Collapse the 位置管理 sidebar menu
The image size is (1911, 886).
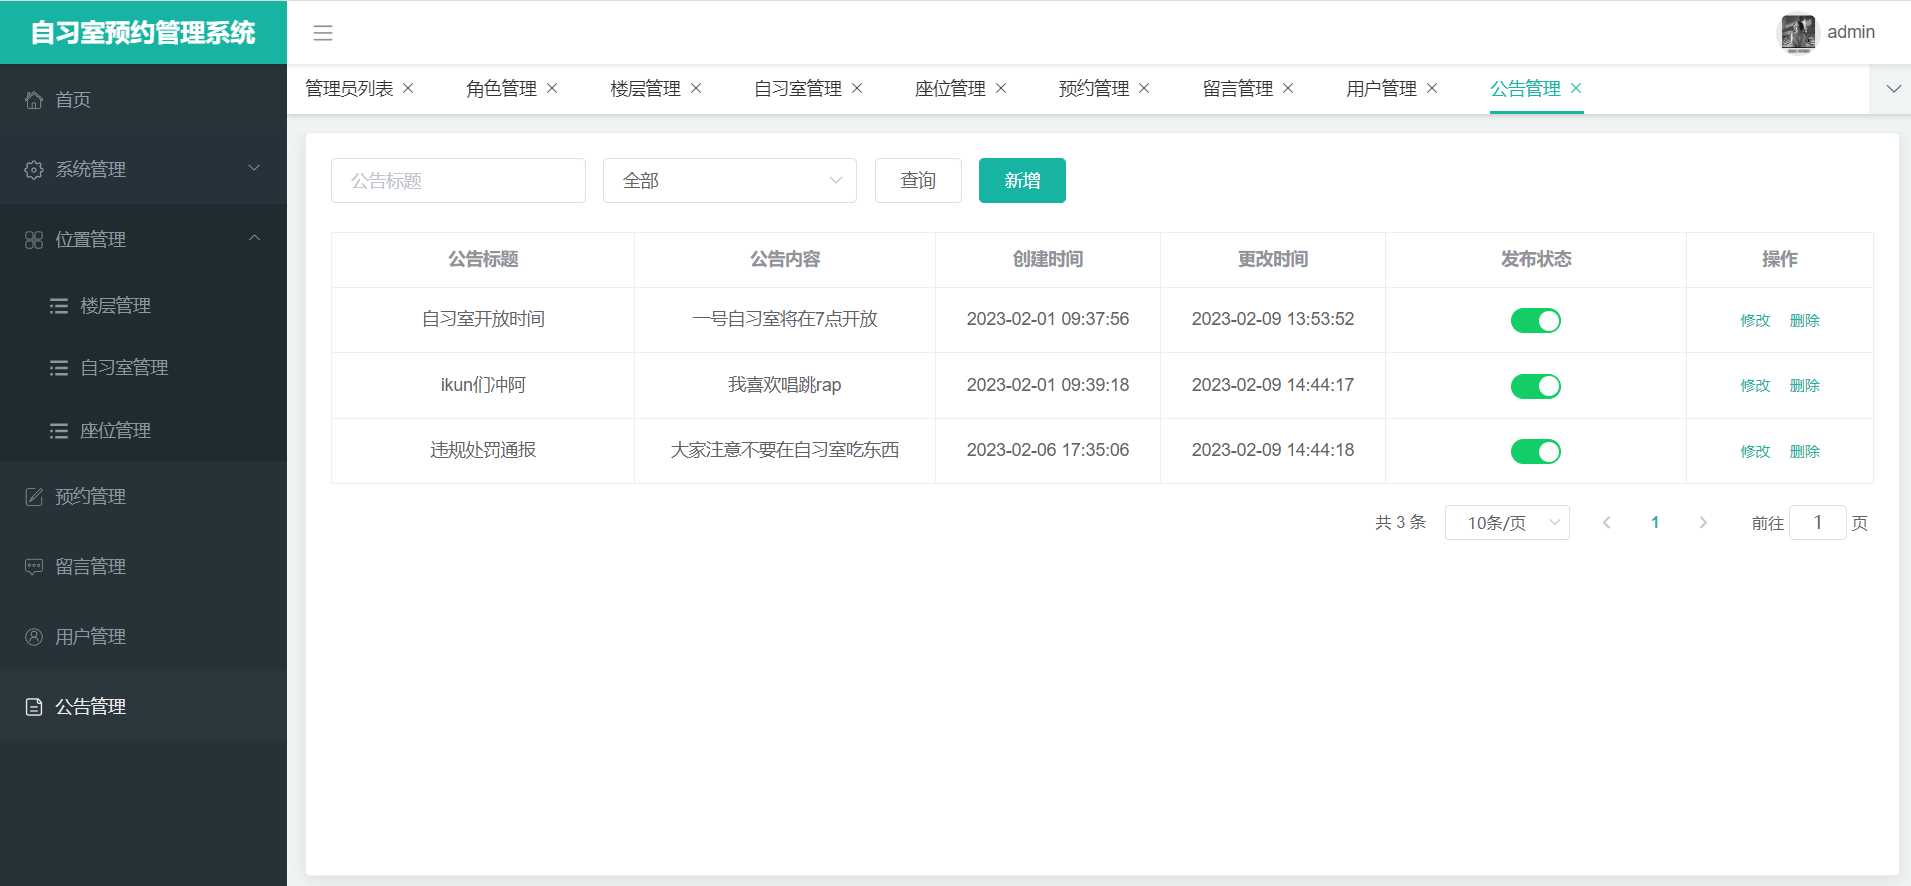pyautogui.click(x=143, y=240)
